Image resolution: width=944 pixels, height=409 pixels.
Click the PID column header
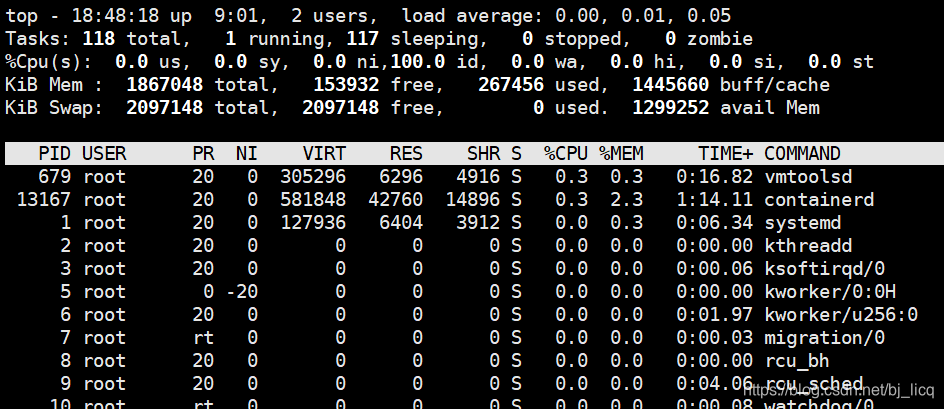[x=55, y=154]
